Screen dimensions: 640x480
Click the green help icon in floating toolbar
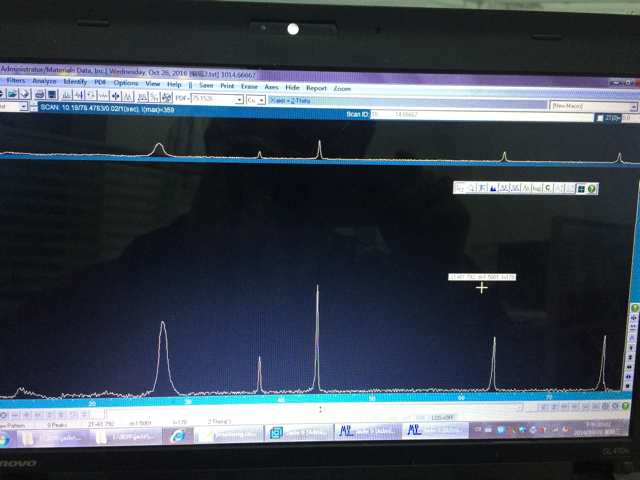coord(592,189)
